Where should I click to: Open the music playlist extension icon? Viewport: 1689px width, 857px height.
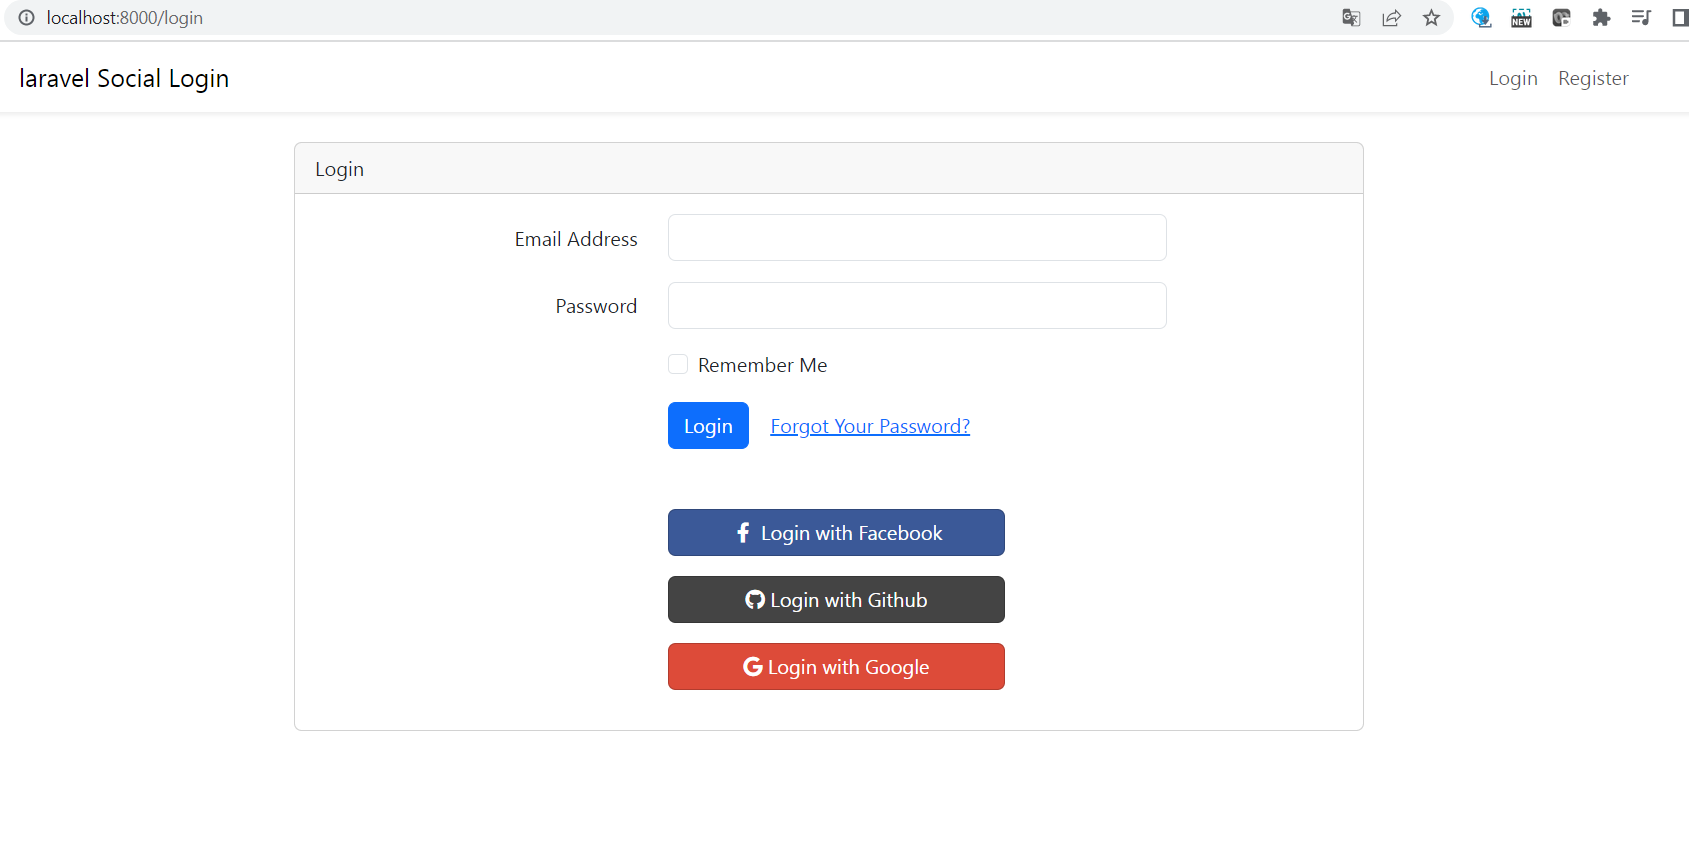coord(1641,18)
